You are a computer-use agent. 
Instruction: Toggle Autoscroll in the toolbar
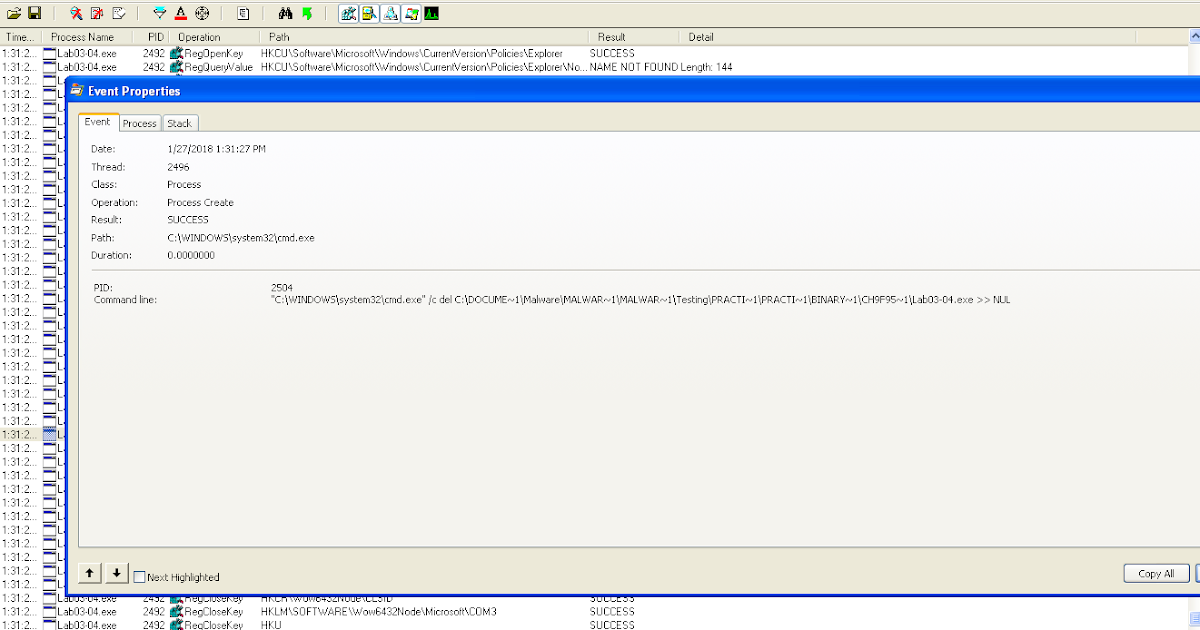coord(97,13)
